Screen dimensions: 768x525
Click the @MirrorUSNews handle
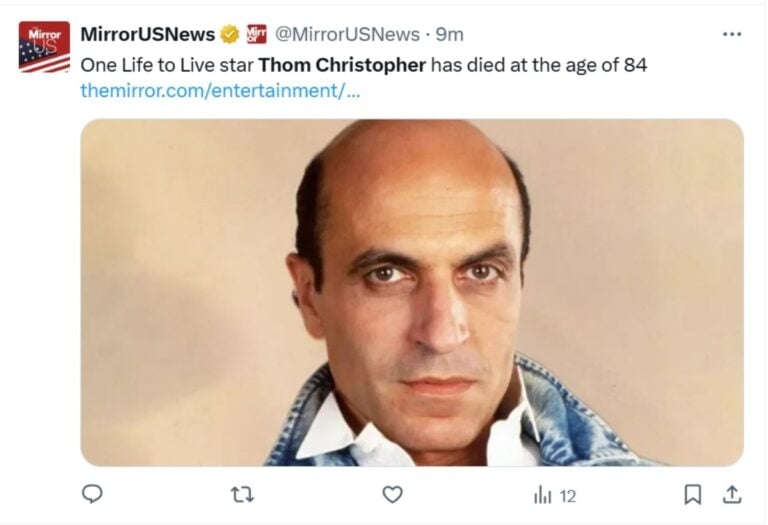coord(347,34)
